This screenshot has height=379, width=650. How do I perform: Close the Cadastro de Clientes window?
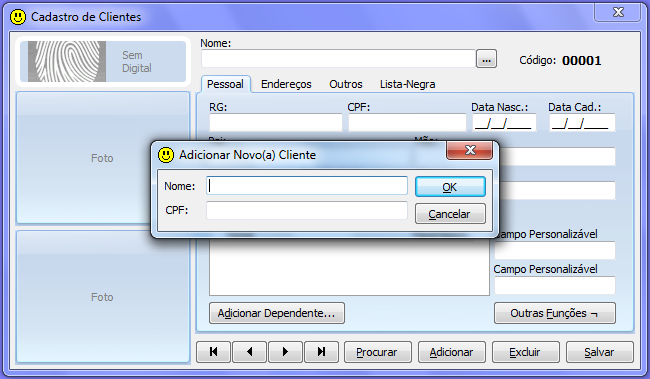point(618,12)
